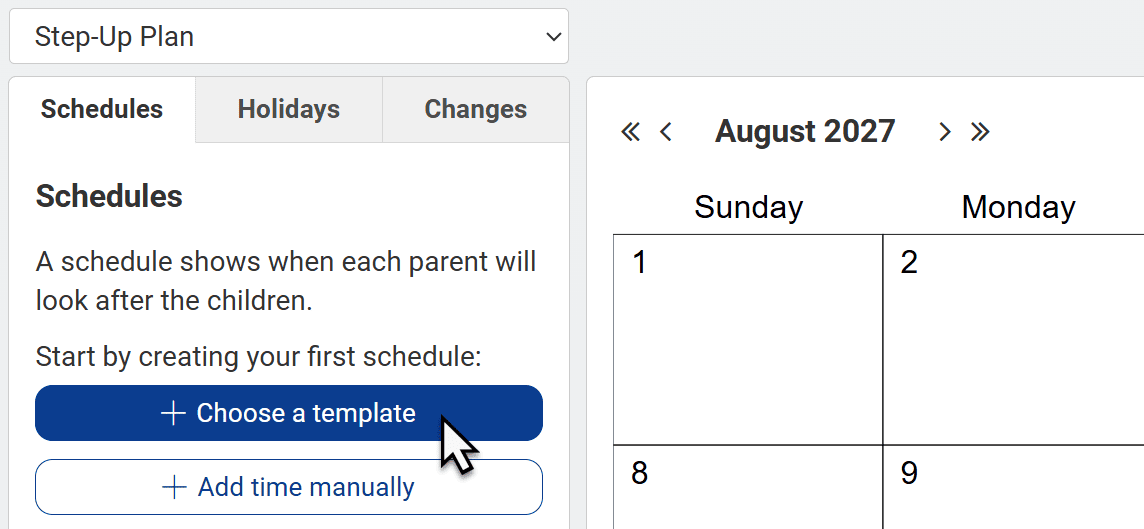Select August 1 on the calendar
This screenshot has height=529, width=1144.
pos(748,340)
